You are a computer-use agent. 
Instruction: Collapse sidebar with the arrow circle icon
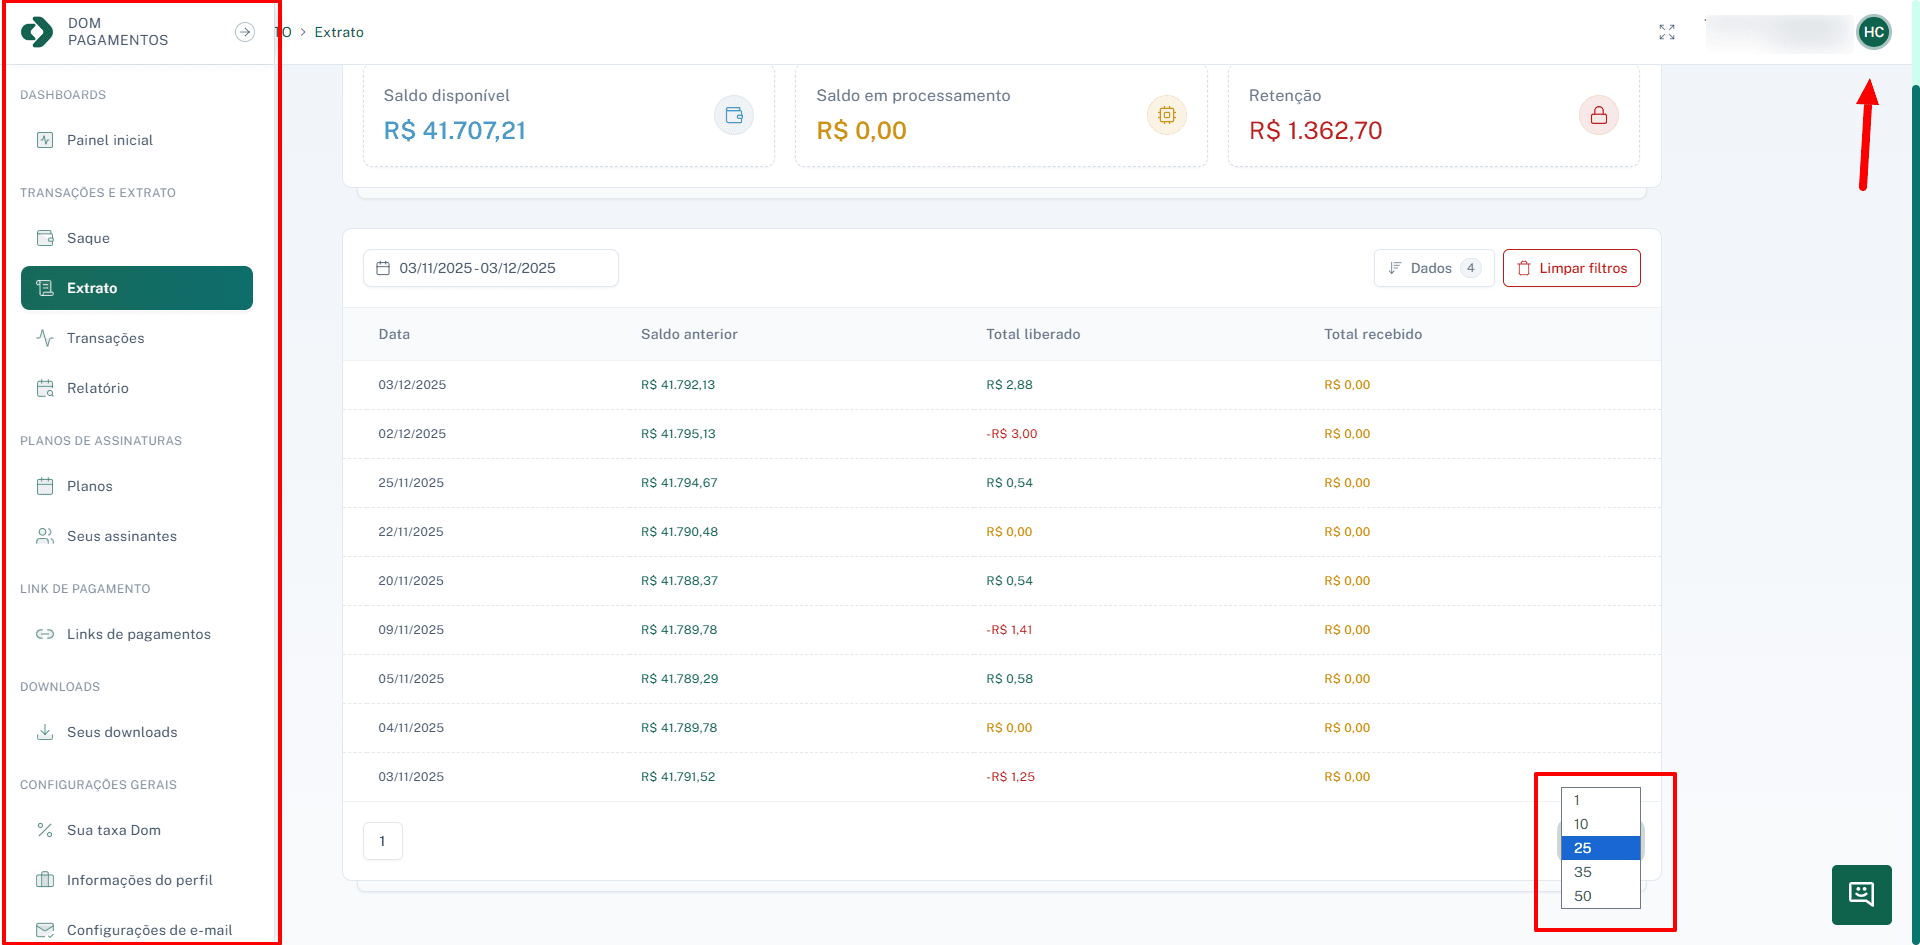coord(244,32)
